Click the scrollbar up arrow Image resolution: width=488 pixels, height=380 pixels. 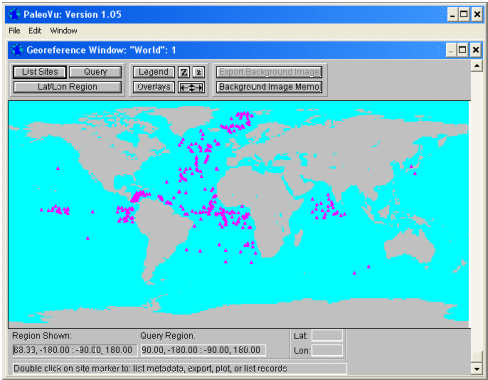(x=477, y=66)
